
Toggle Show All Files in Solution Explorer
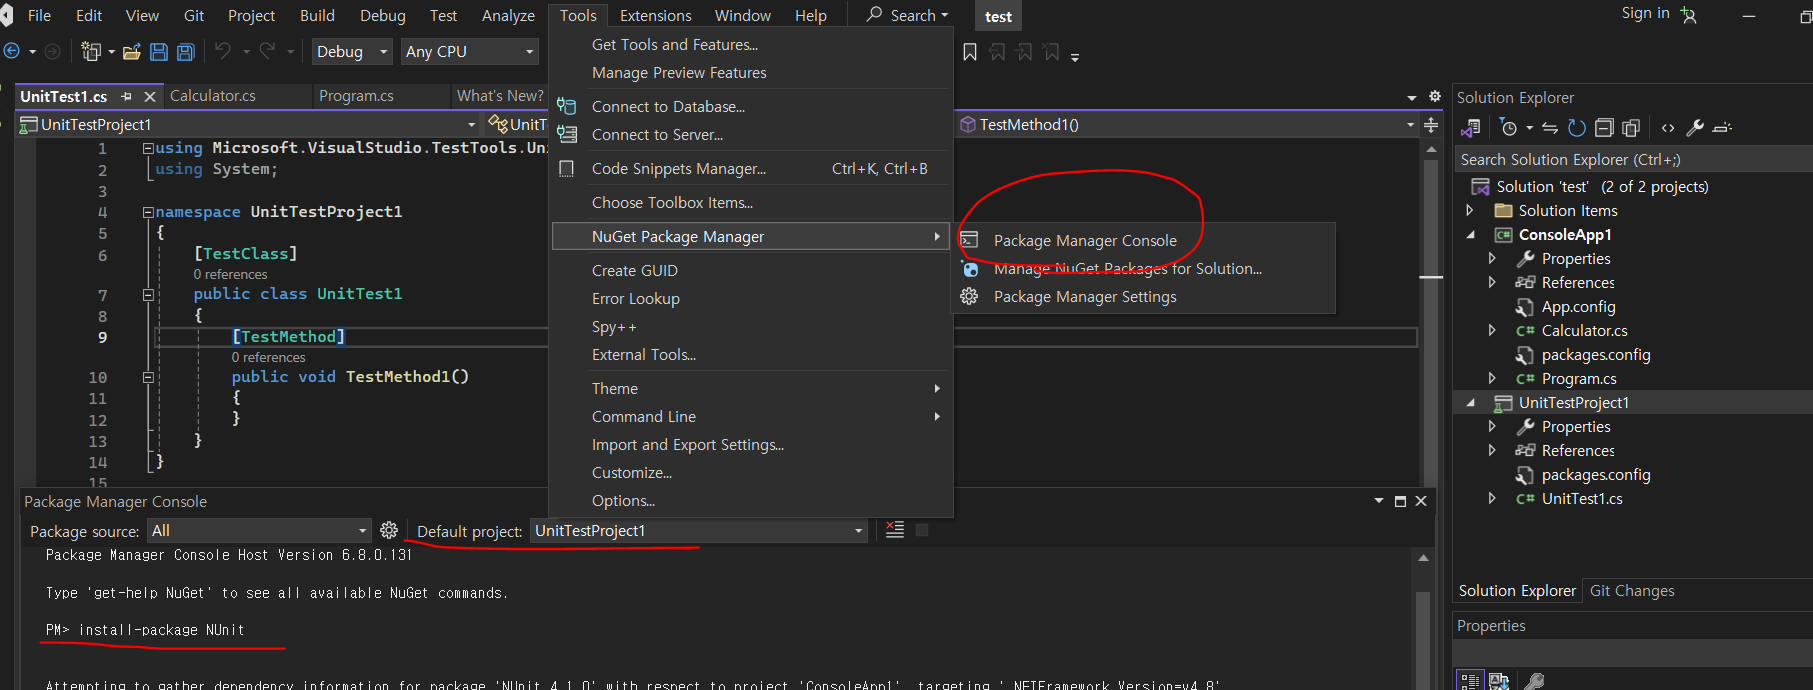tap(1631, 128)
